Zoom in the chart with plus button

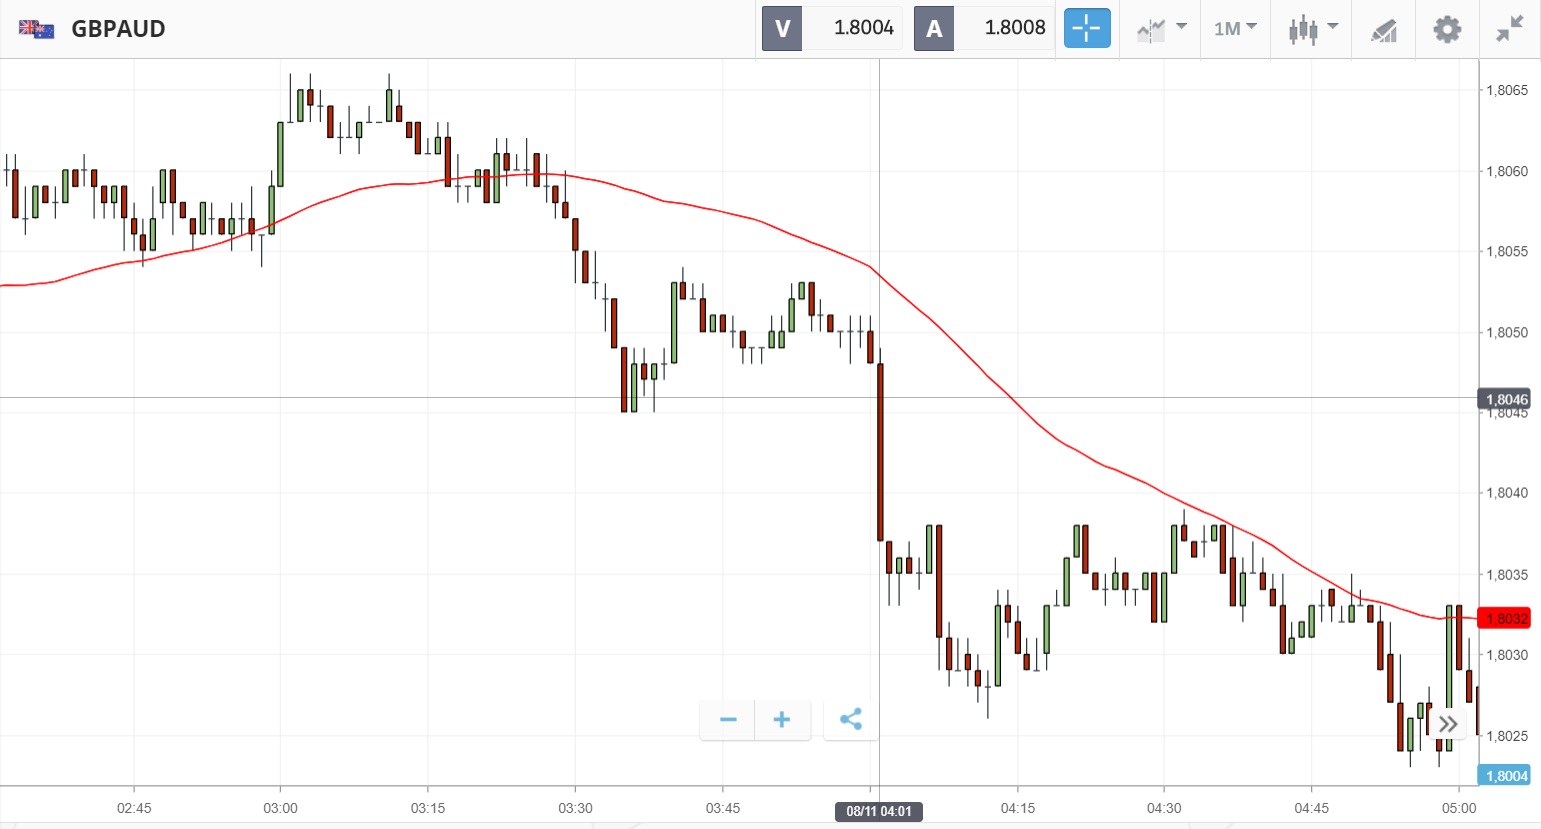(x=782, y=719)
